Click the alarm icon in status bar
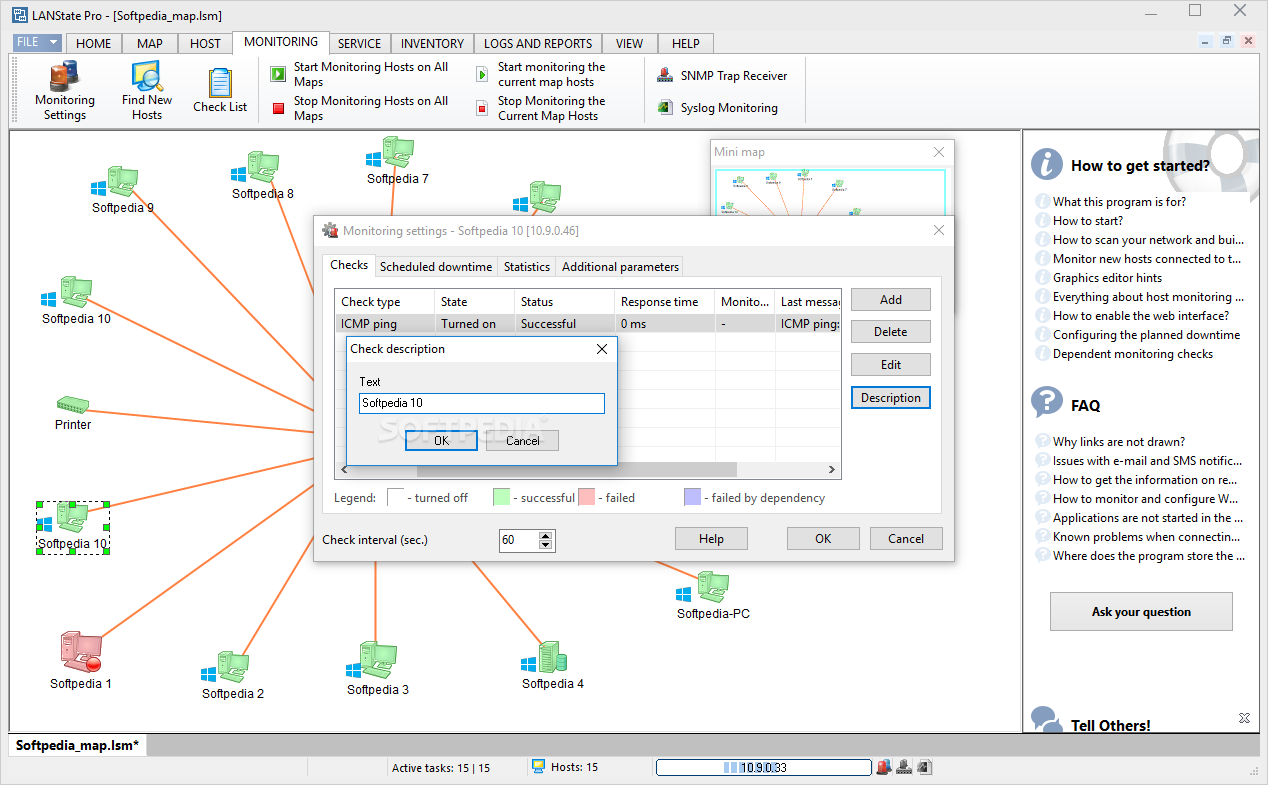The width and height of the screenshot is (1268, 785). (884, 767)
